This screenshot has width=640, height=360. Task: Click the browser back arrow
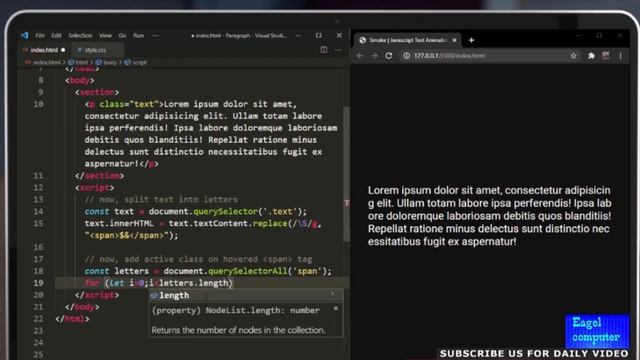[x=360, y=56]
